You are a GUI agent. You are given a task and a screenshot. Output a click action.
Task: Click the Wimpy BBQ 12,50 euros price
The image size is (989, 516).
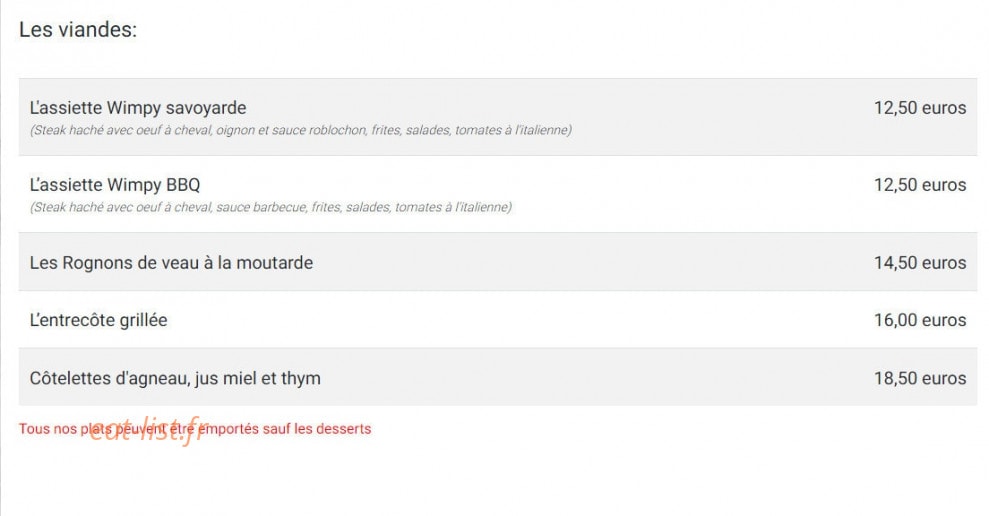click(920, 185)
